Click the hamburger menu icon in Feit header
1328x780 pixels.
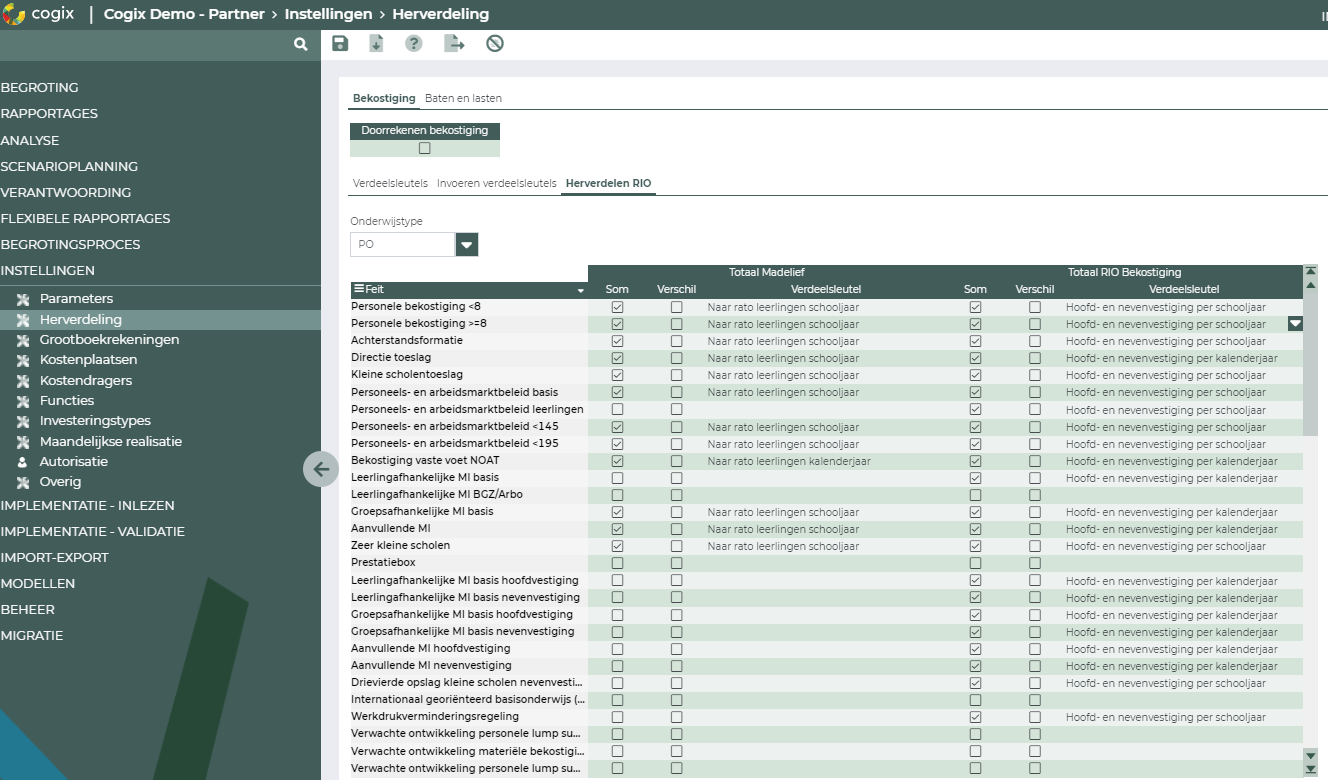click(x=359, y=289)
